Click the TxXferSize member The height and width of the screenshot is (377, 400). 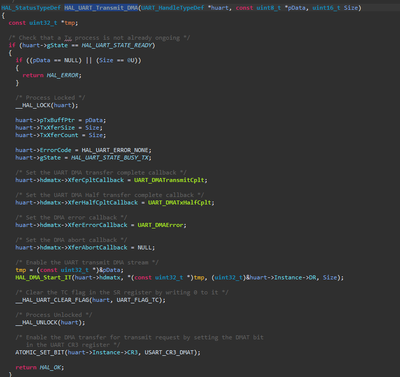click(x=57, y=128)
